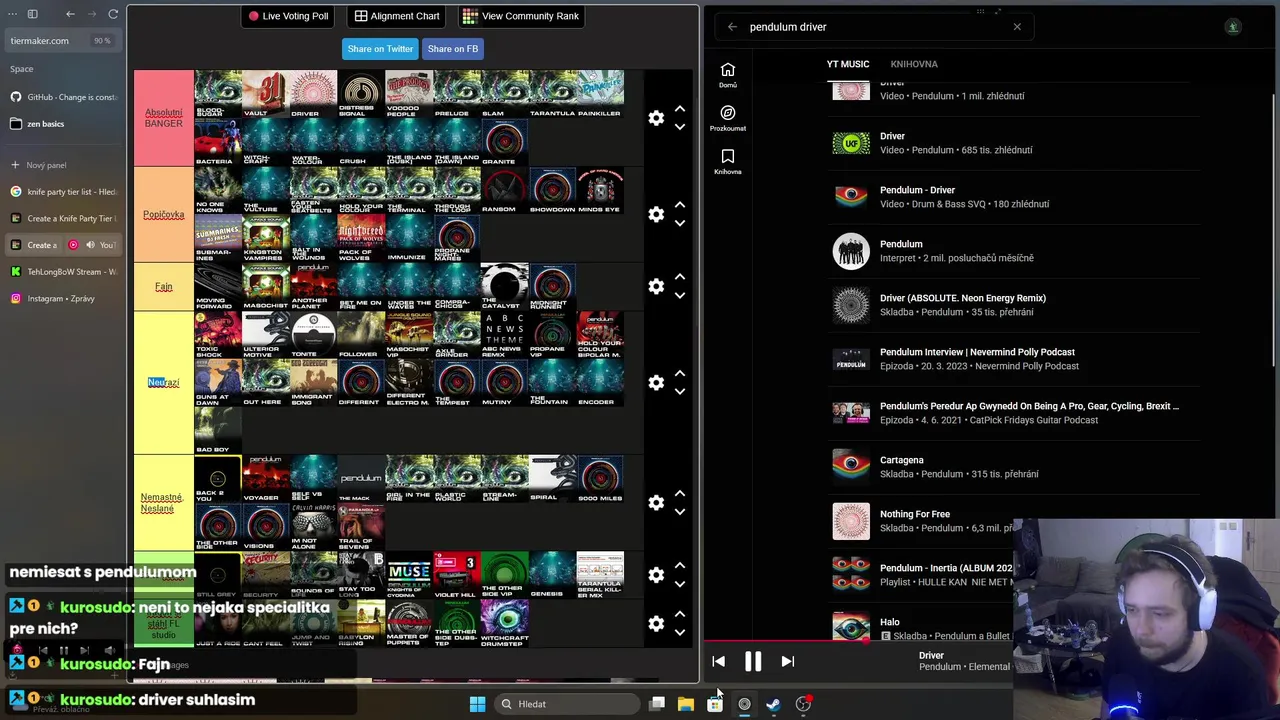Open Prozkoumat in YT Music sidebar
This screenshot has height=720, width=1280.
coord(728,118)
